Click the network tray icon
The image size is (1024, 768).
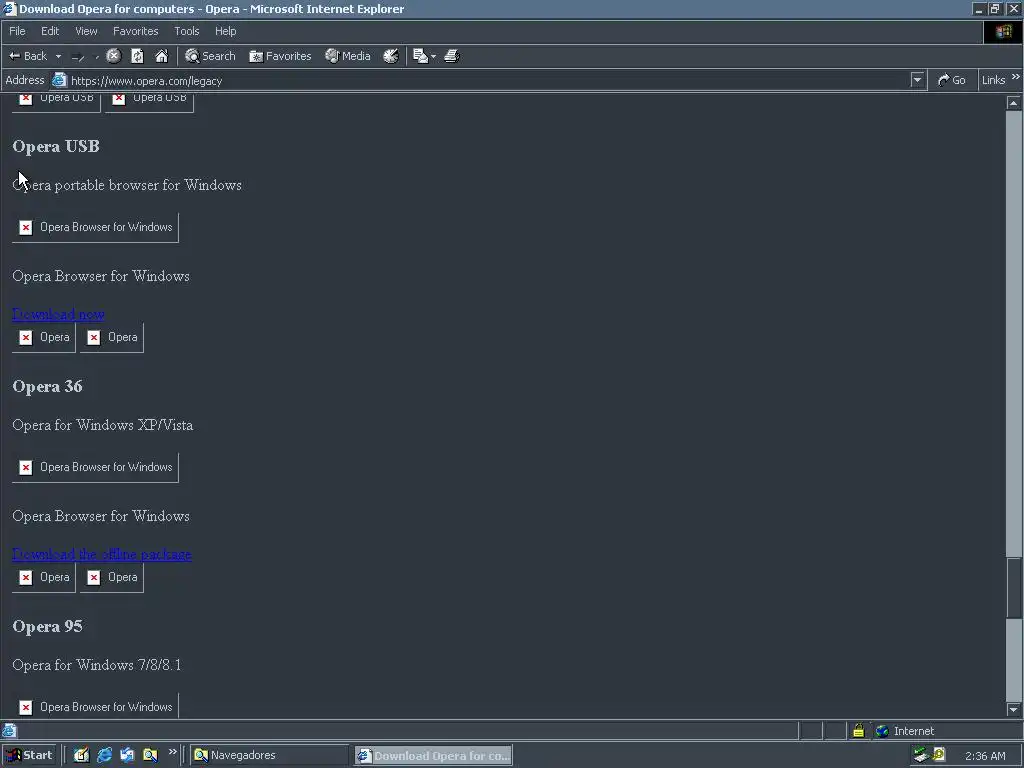click(x=921, y=755)
